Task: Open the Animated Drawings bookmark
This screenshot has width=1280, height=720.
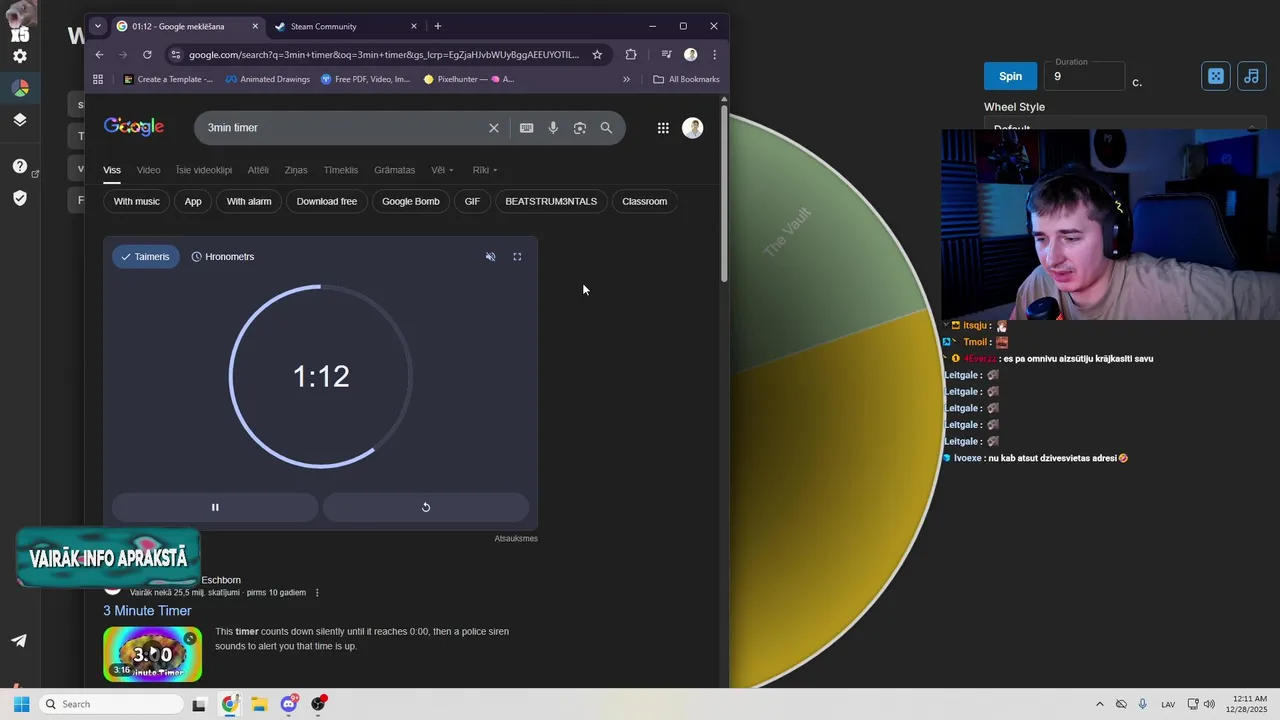Action: (268, 79)
